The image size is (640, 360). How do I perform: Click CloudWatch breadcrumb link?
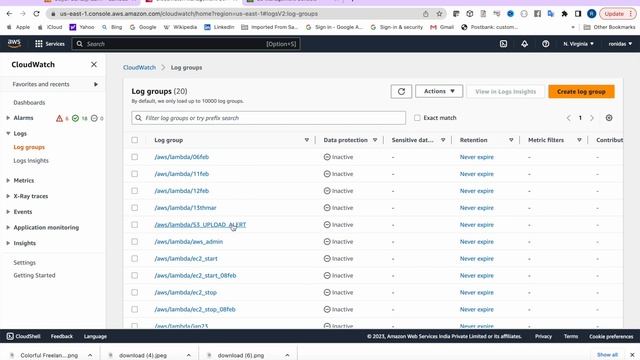139,67
